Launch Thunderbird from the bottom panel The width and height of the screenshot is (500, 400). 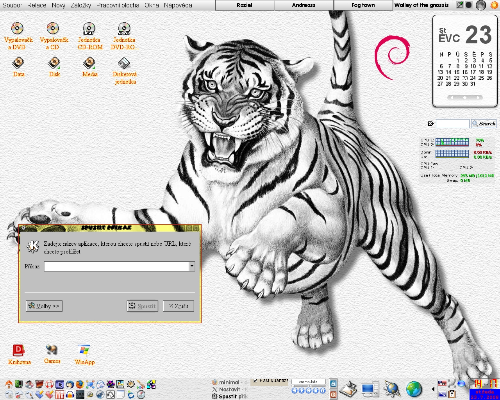pyautogui.click(x=70, y=384)
